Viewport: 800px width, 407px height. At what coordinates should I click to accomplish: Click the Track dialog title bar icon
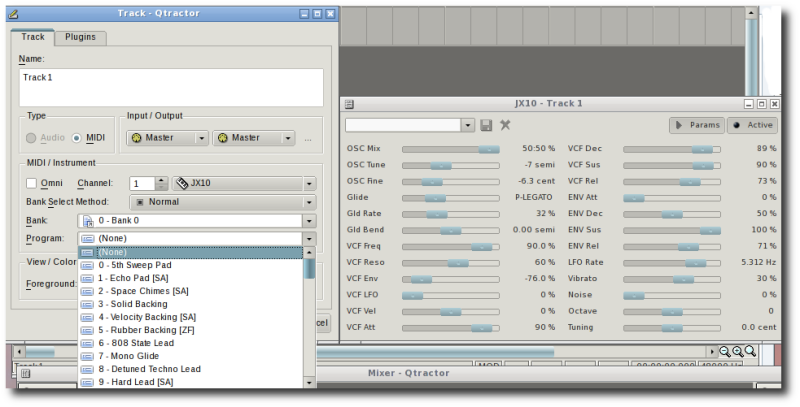click(x=12, y=14)
